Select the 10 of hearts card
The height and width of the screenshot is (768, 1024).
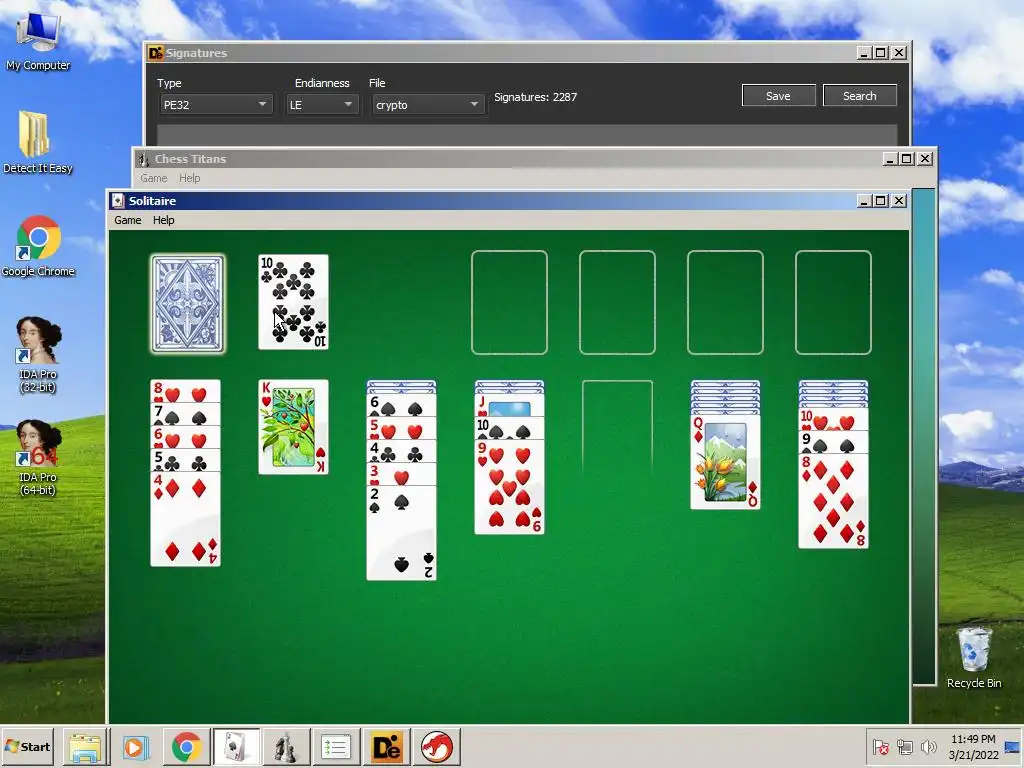coord(833,419)
